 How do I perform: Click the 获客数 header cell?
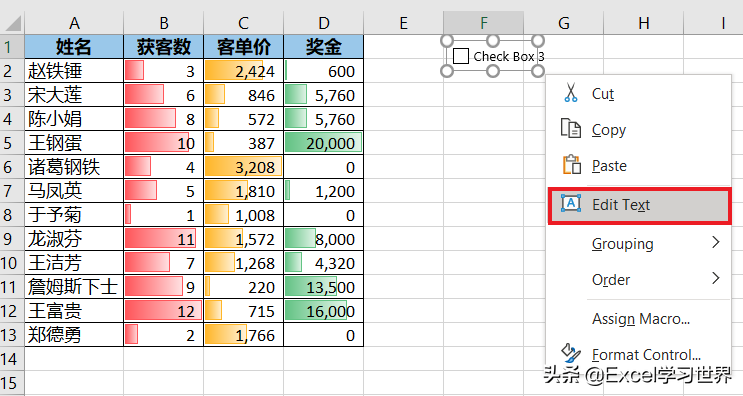click(x=163, y=46)
